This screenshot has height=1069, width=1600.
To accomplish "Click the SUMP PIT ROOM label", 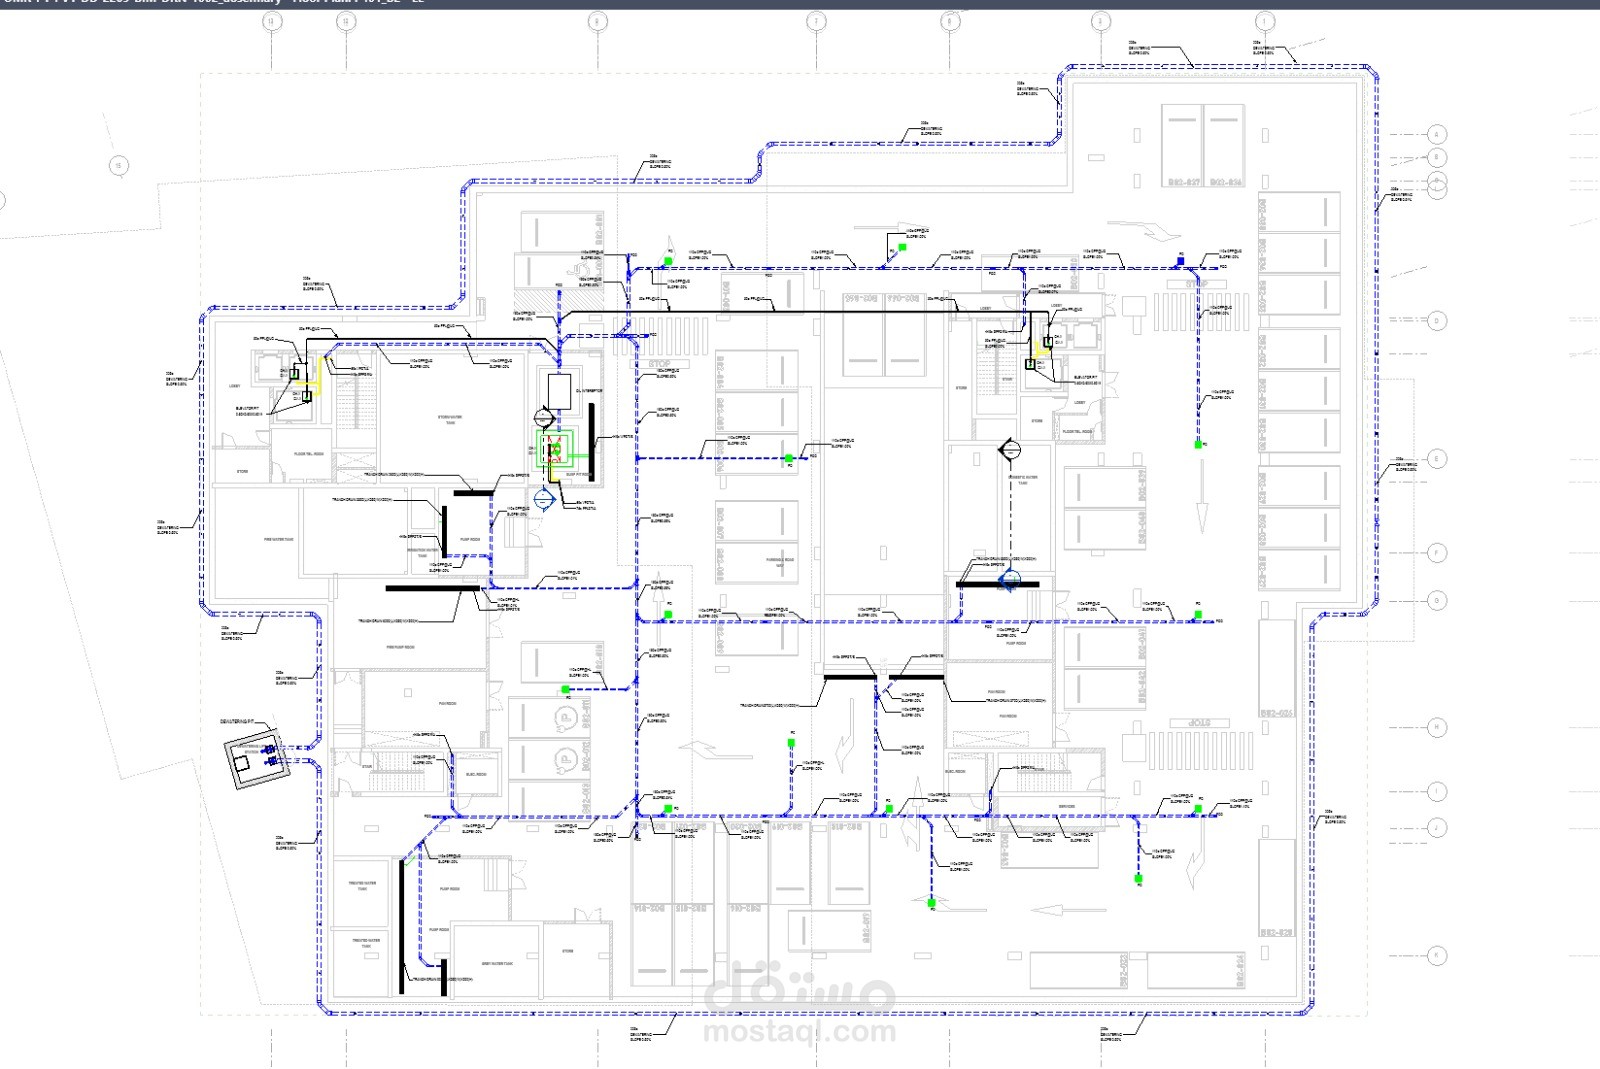I will pyautogui.click(x=580, y=474).
